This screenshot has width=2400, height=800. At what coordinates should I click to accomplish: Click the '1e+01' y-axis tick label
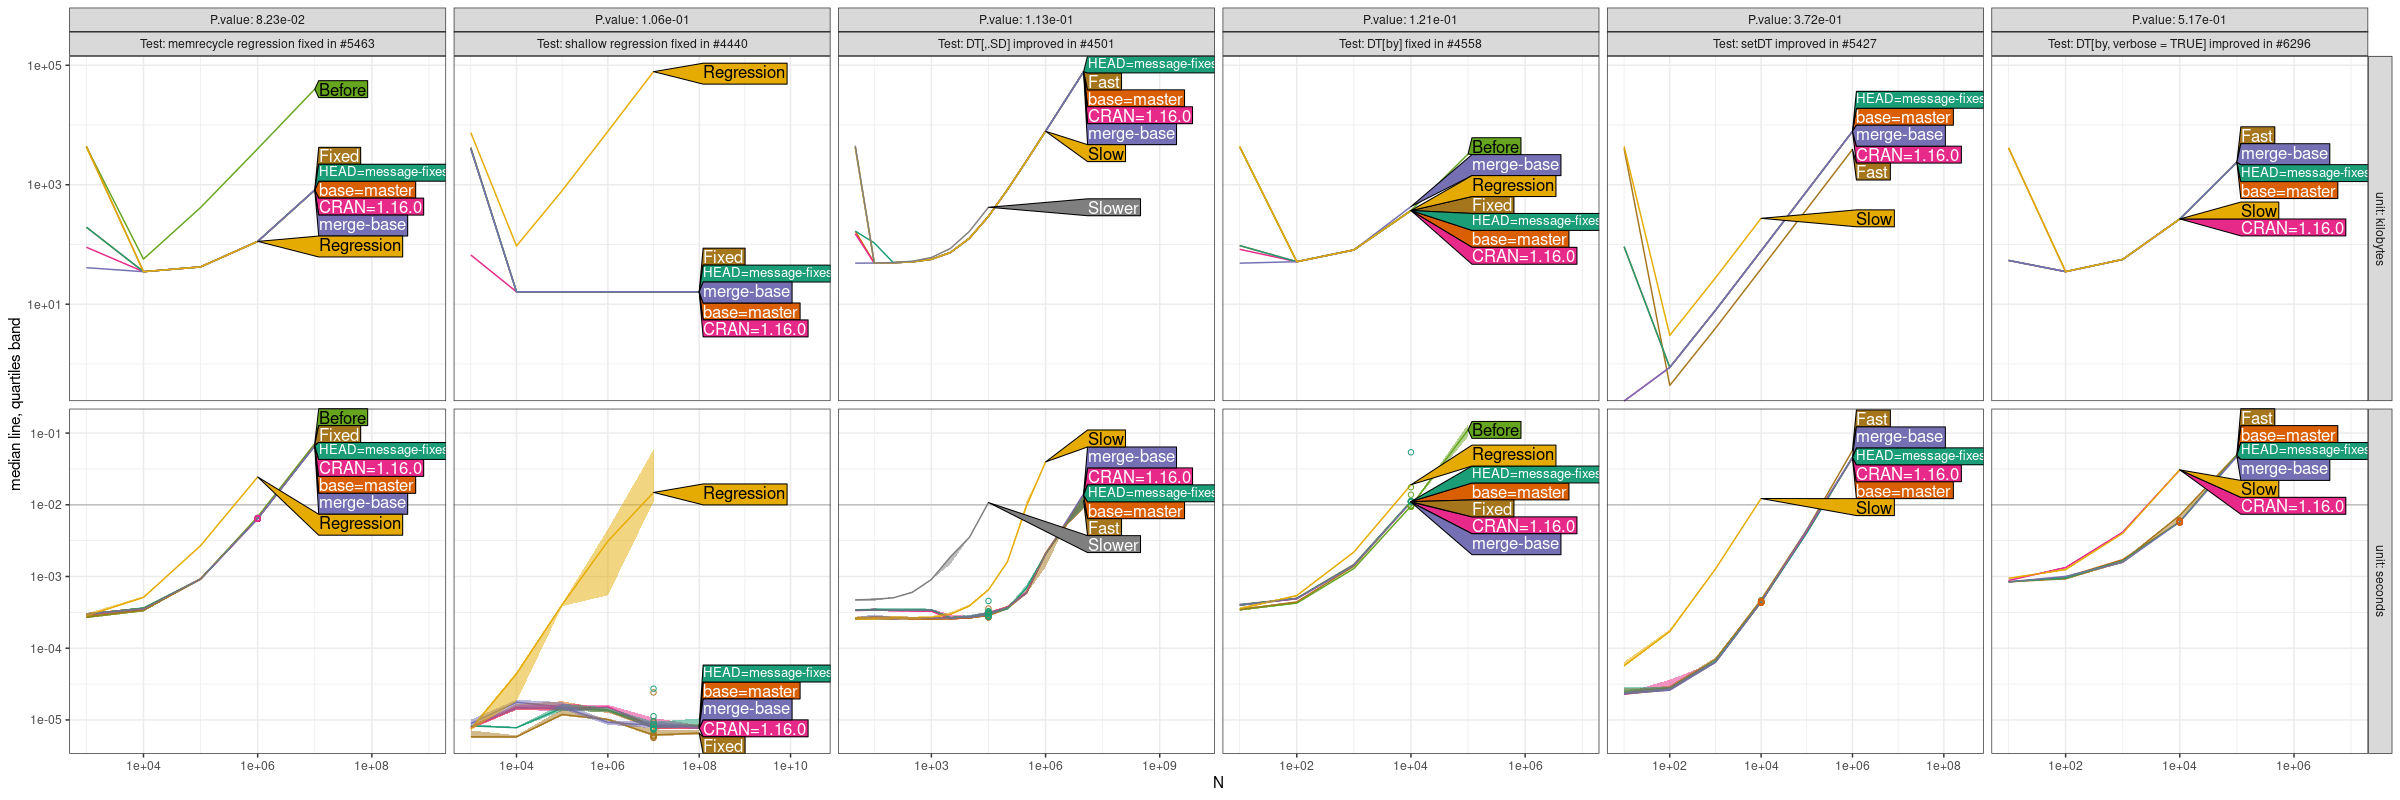pyautogui.click(x=44, y=305)
